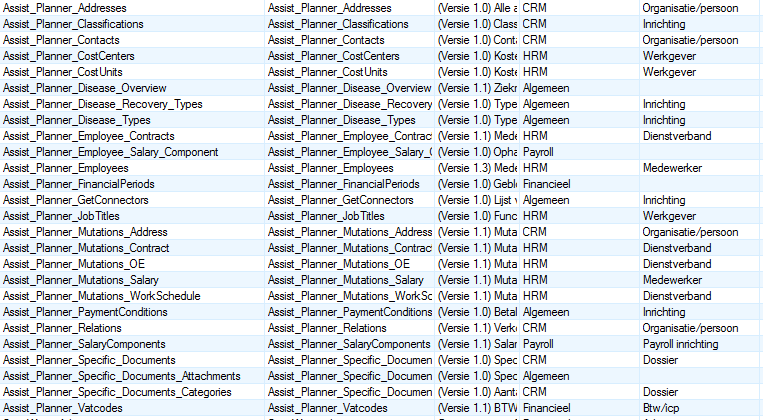The image size is (763, 420).
Task: Click CRM in the Assist_Planner_Addresses row
Action: click(534, 8)
